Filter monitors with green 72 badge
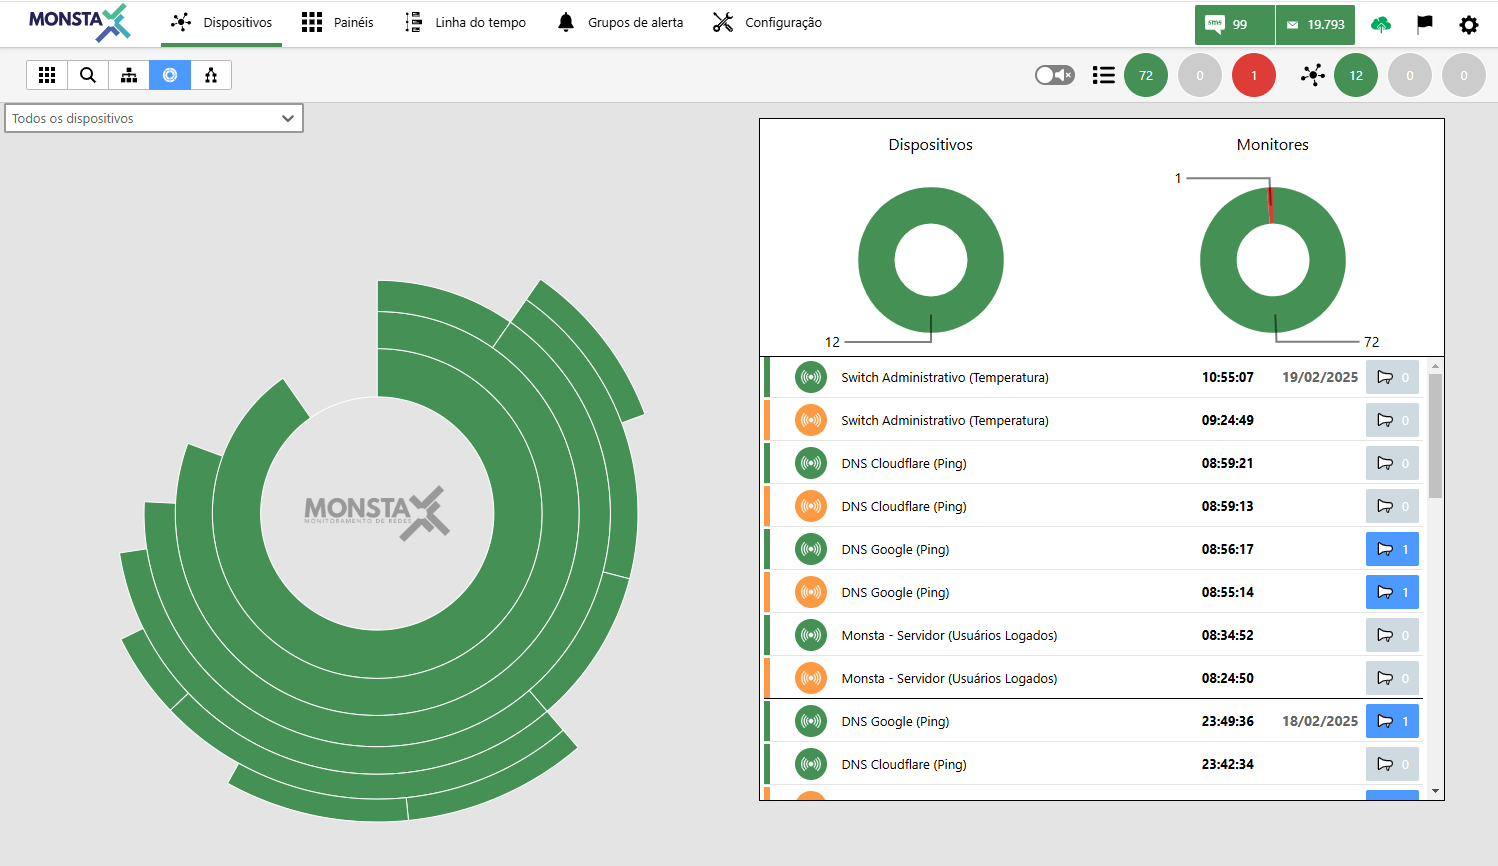The width and height of the screenshot is (1498, 866). 1146,75
